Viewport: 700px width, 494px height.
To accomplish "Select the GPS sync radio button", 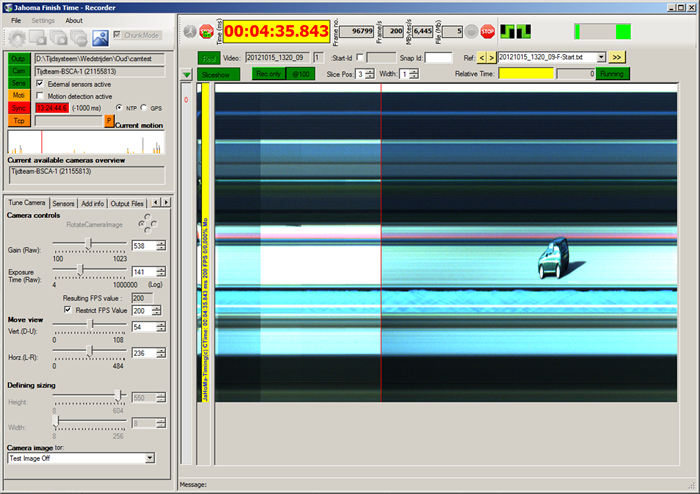I will click(143, 108).
